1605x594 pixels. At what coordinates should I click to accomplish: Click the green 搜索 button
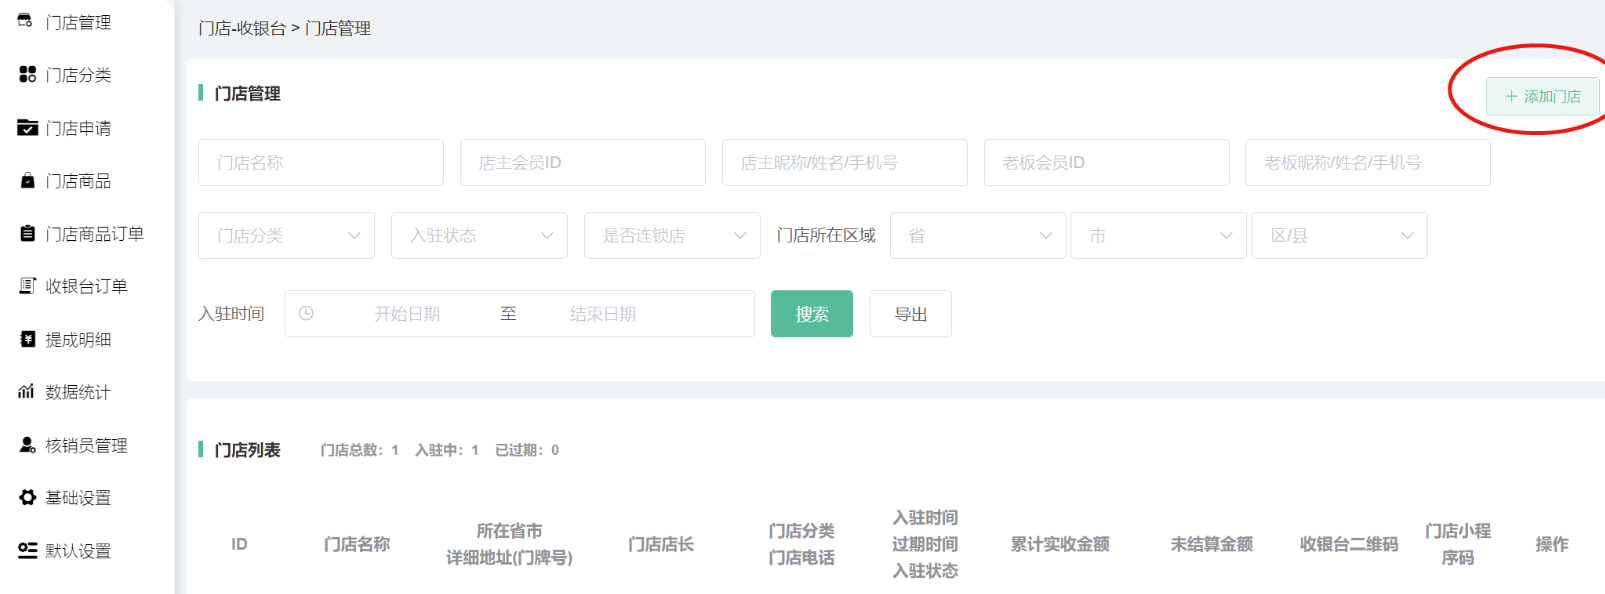[x=811, y=314]
